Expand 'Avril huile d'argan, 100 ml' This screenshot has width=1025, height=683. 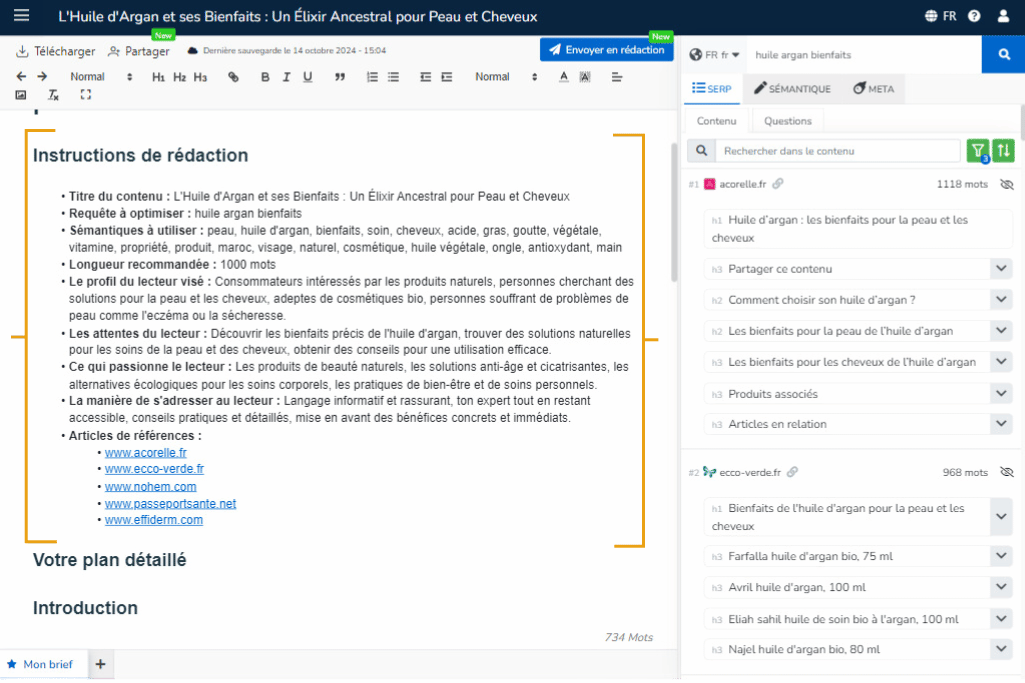1001,588
